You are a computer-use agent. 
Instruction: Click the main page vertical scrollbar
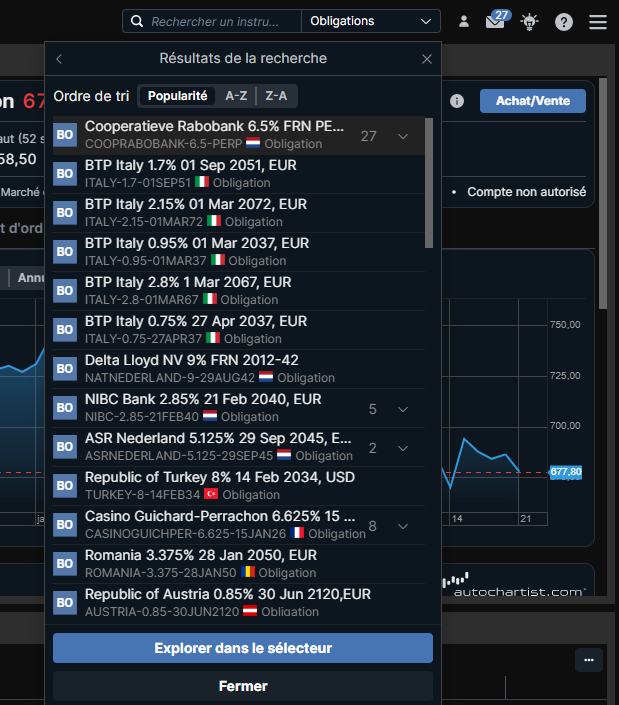point(603,193)
